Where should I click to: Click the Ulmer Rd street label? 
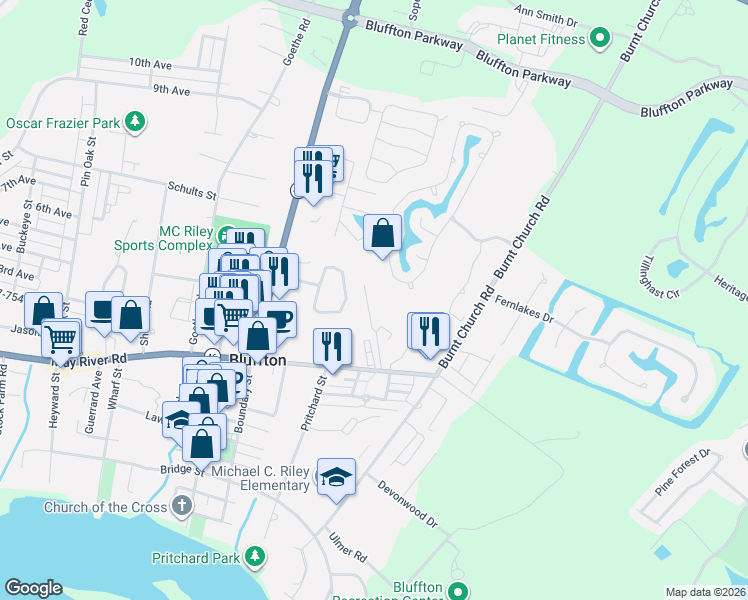pos(348,547)
